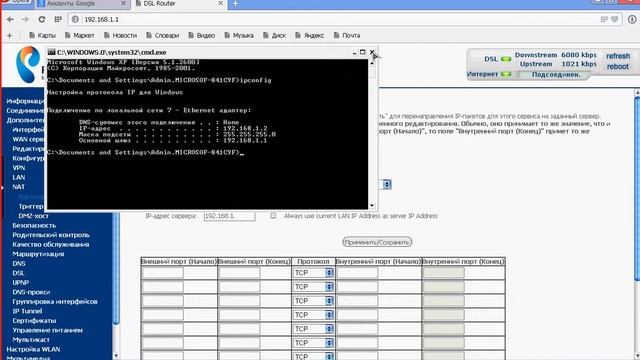Open Настройка WLAN in the sidebar
The image size is (640, 360).
[33, 349]
